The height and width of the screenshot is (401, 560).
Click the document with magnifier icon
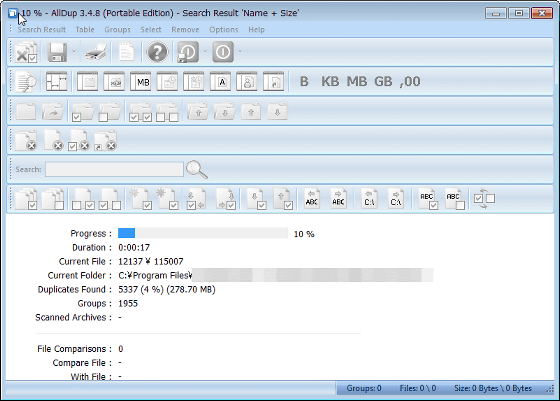pos(26,82)
